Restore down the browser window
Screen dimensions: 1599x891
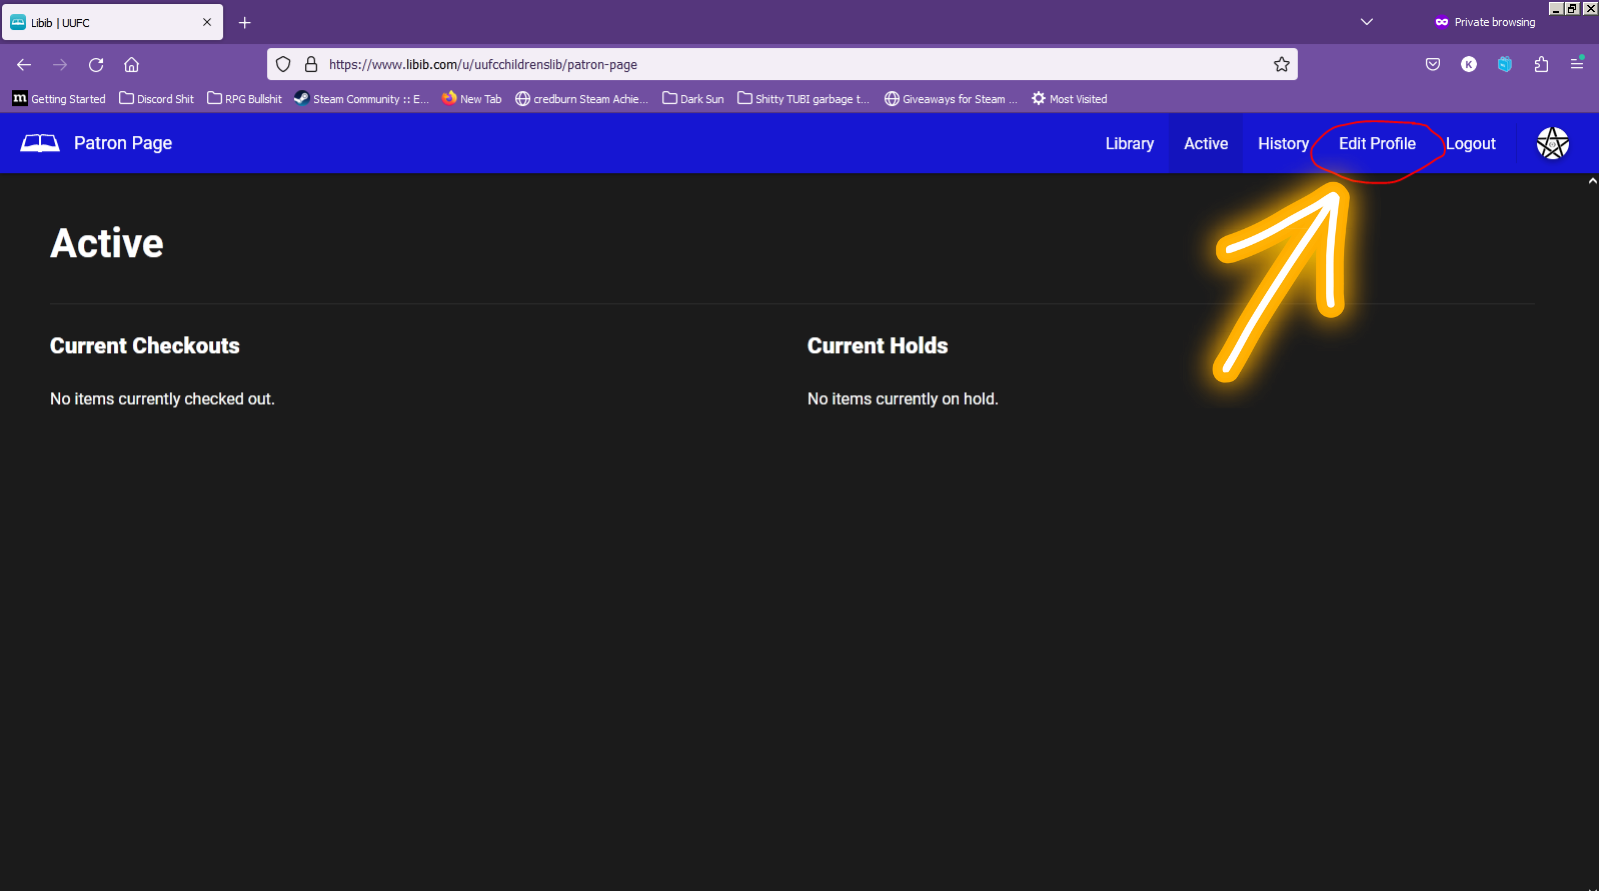point(1573,8)
